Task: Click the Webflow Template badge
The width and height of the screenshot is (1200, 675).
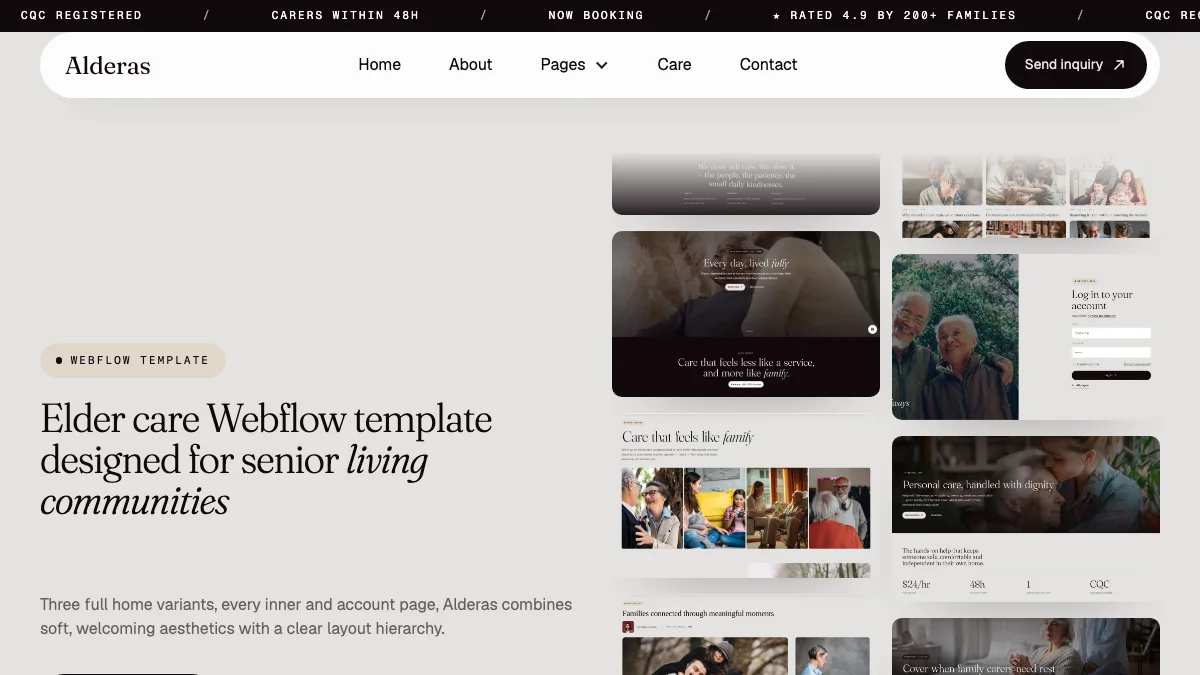Action: pos(133,360)
